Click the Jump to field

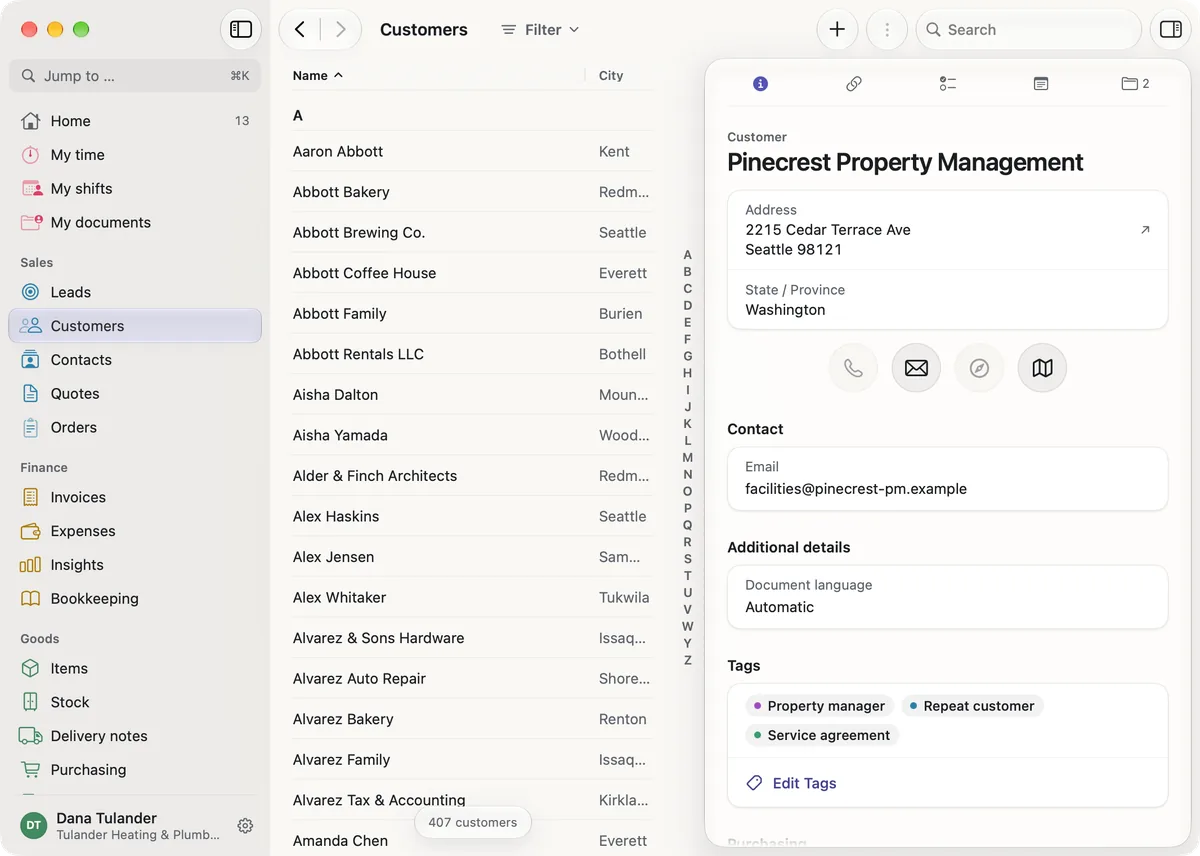[135, 76]
